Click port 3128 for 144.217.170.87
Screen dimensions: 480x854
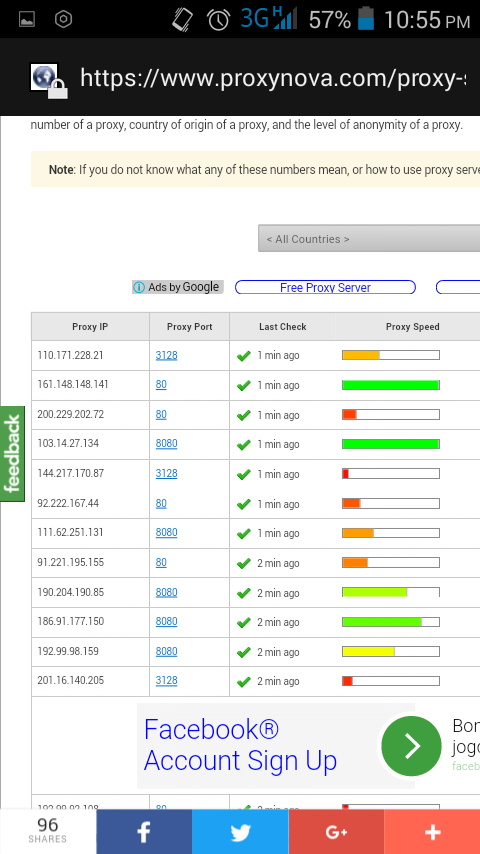pos(166,473)
